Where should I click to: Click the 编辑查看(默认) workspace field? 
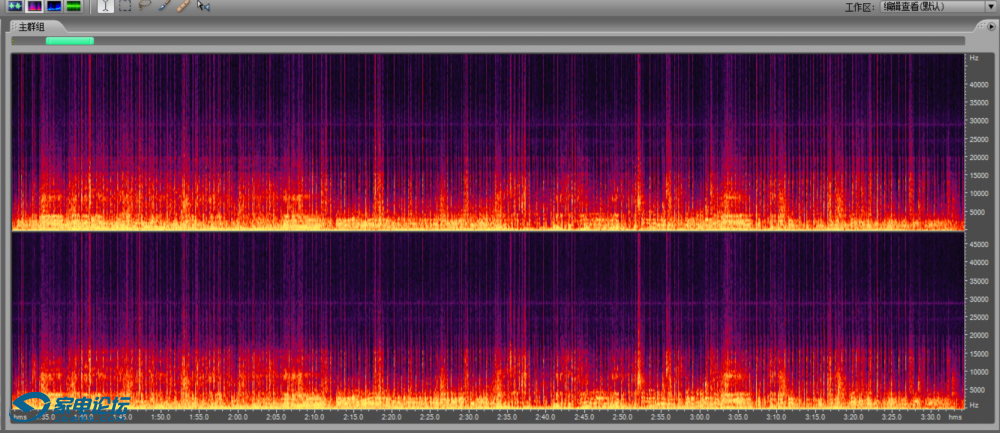(932, 6)
